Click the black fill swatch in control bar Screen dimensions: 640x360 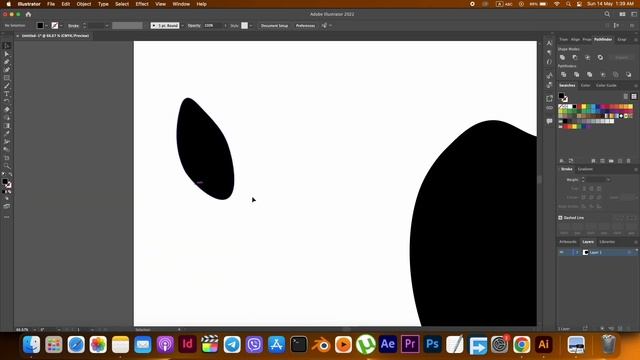click(40, 26)
